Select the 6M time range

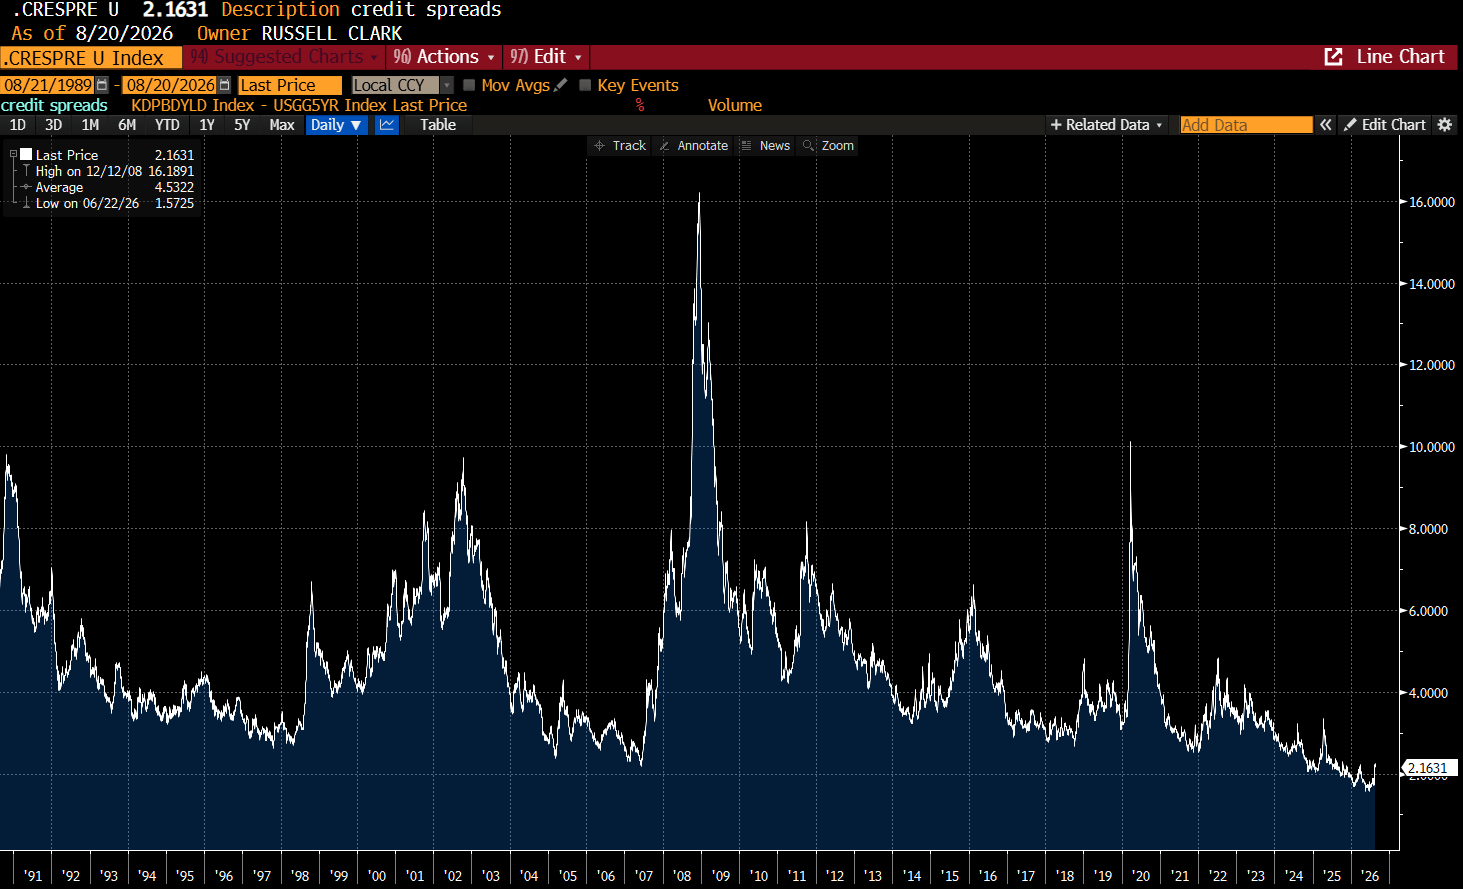pos(127,125)
